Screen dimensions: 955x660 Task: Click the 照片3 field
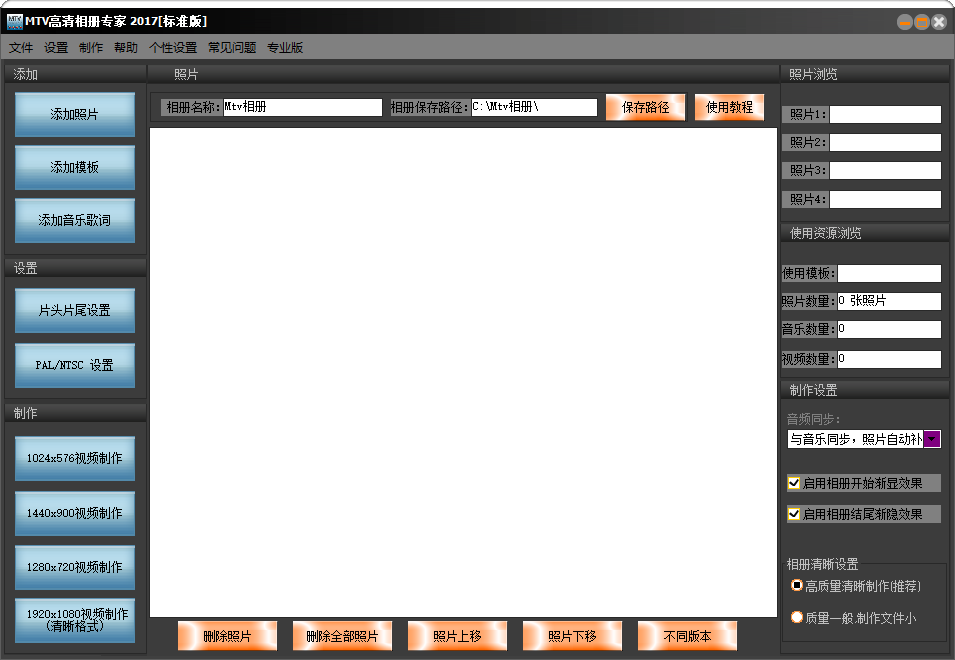(x=886, y=170)
